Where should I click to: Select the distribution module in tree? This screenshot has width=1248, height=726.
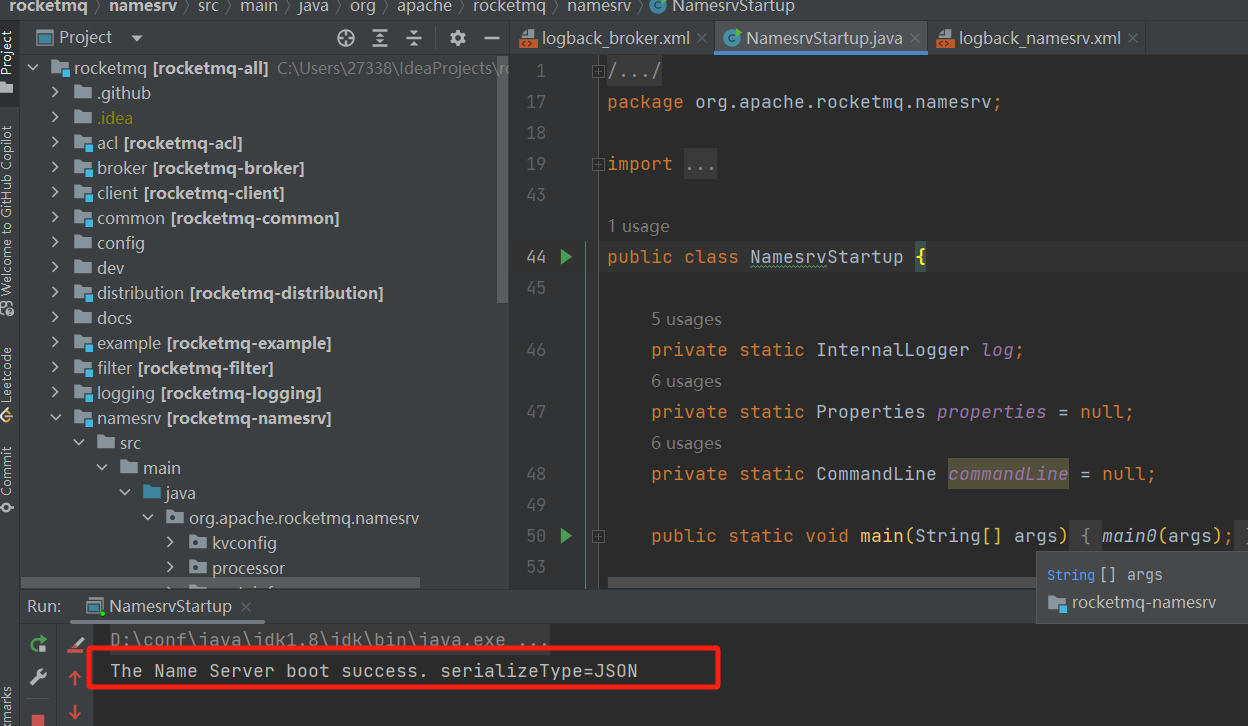(x=240, y=293)
